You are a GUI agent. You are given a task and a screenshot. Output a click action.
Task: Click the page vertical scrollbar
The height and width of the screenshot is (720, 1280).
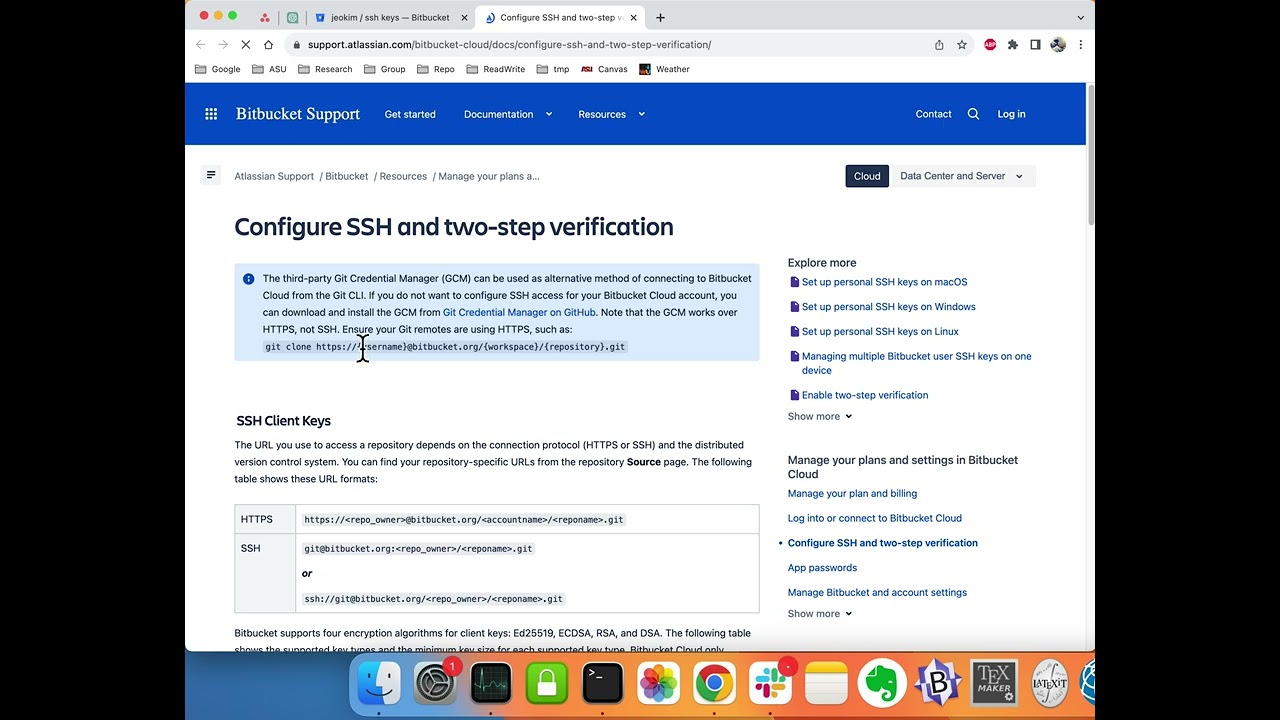tap(1090, 155)
